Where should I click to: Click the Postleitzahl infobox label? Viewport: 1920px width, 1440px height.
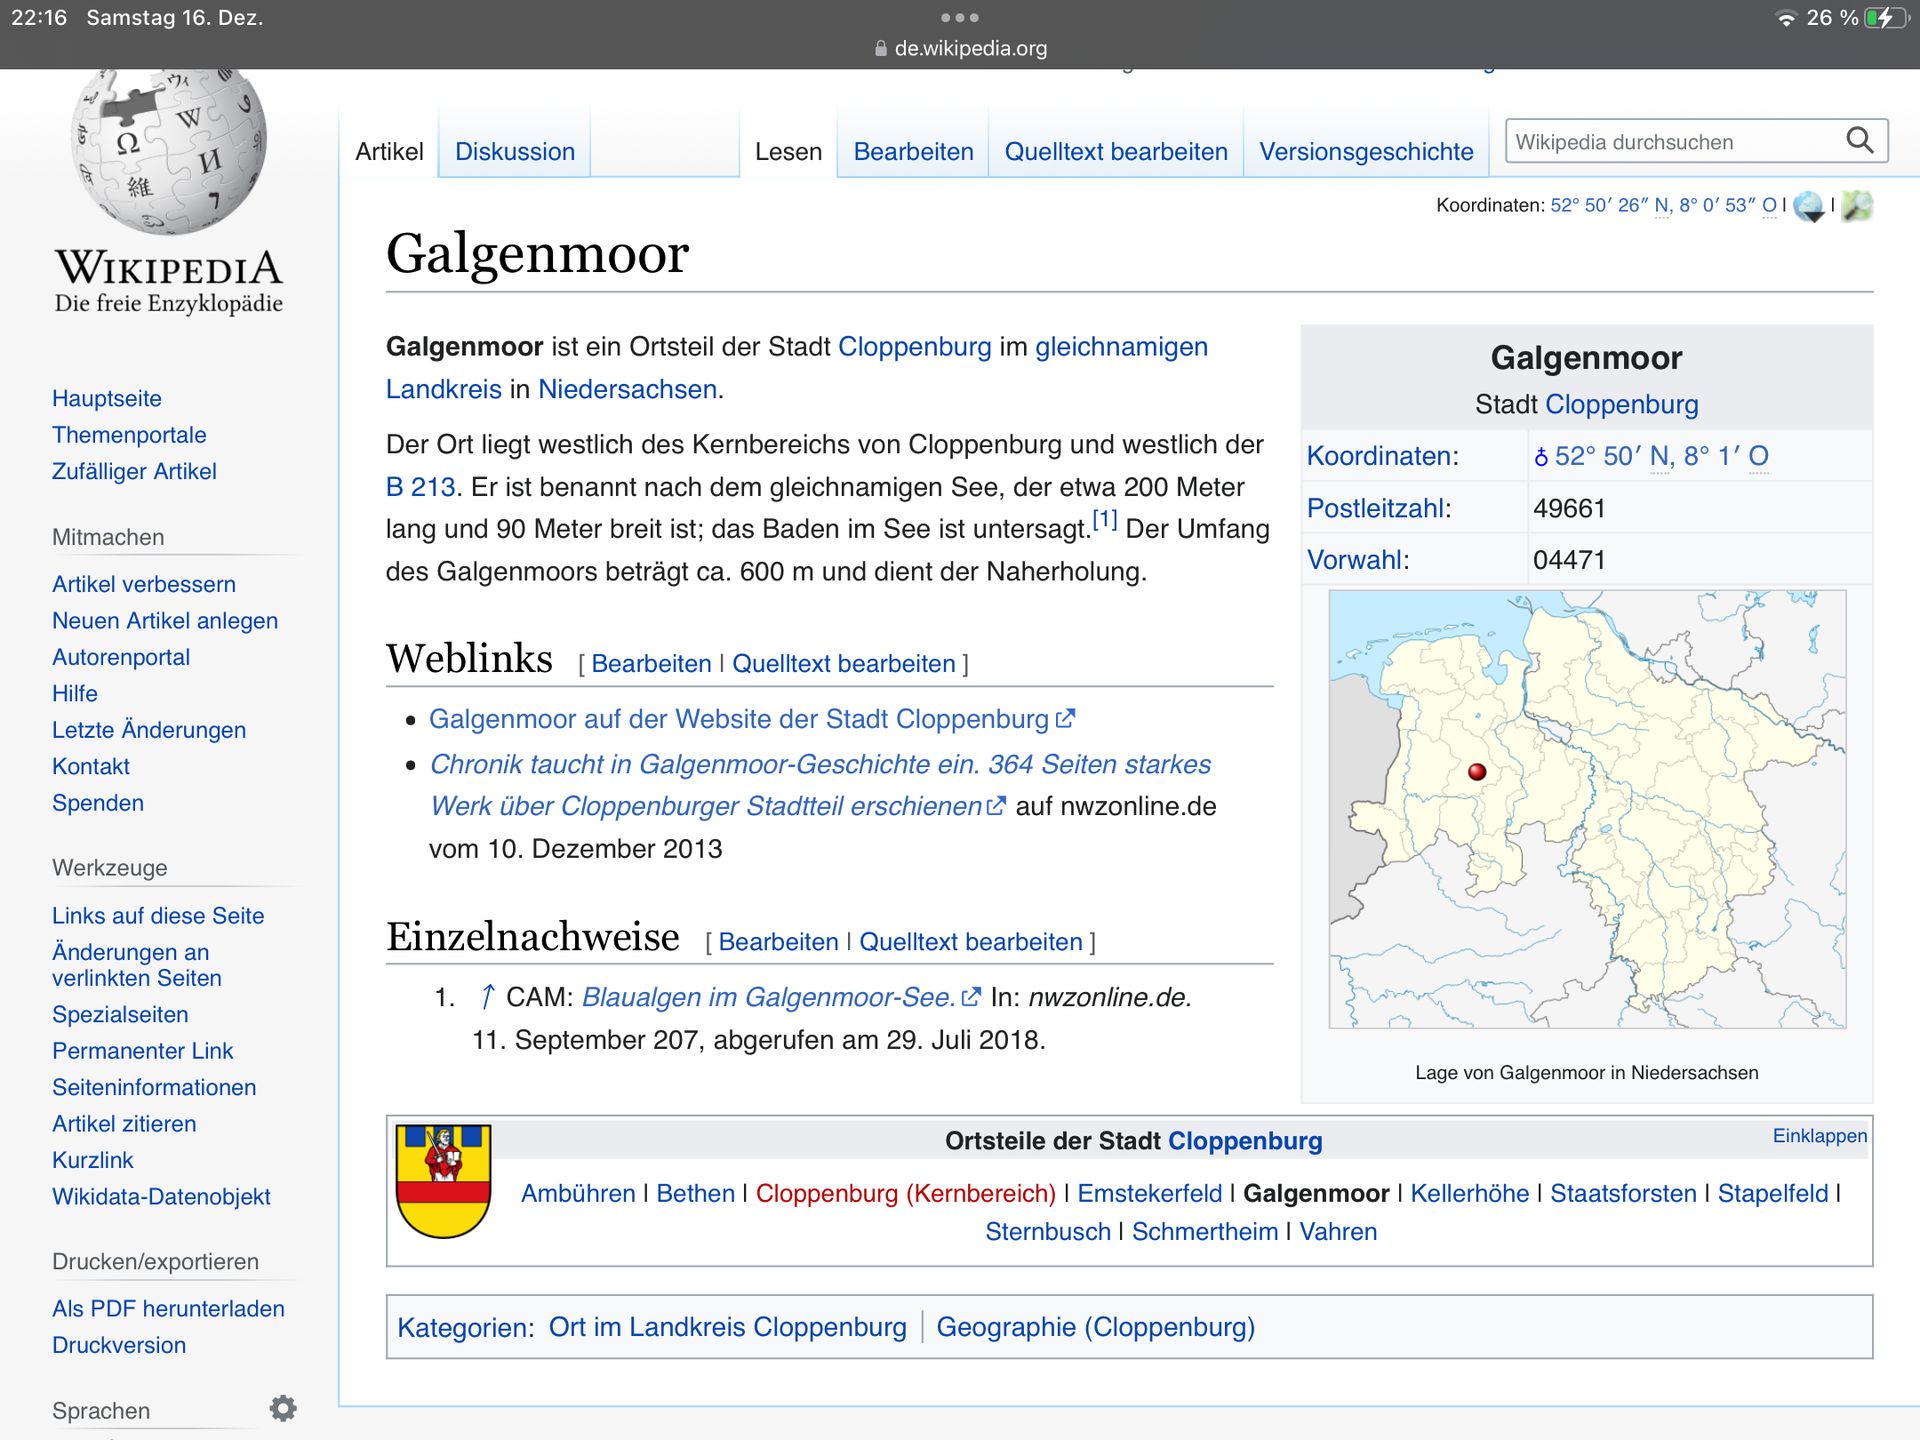coord(1375,508)
